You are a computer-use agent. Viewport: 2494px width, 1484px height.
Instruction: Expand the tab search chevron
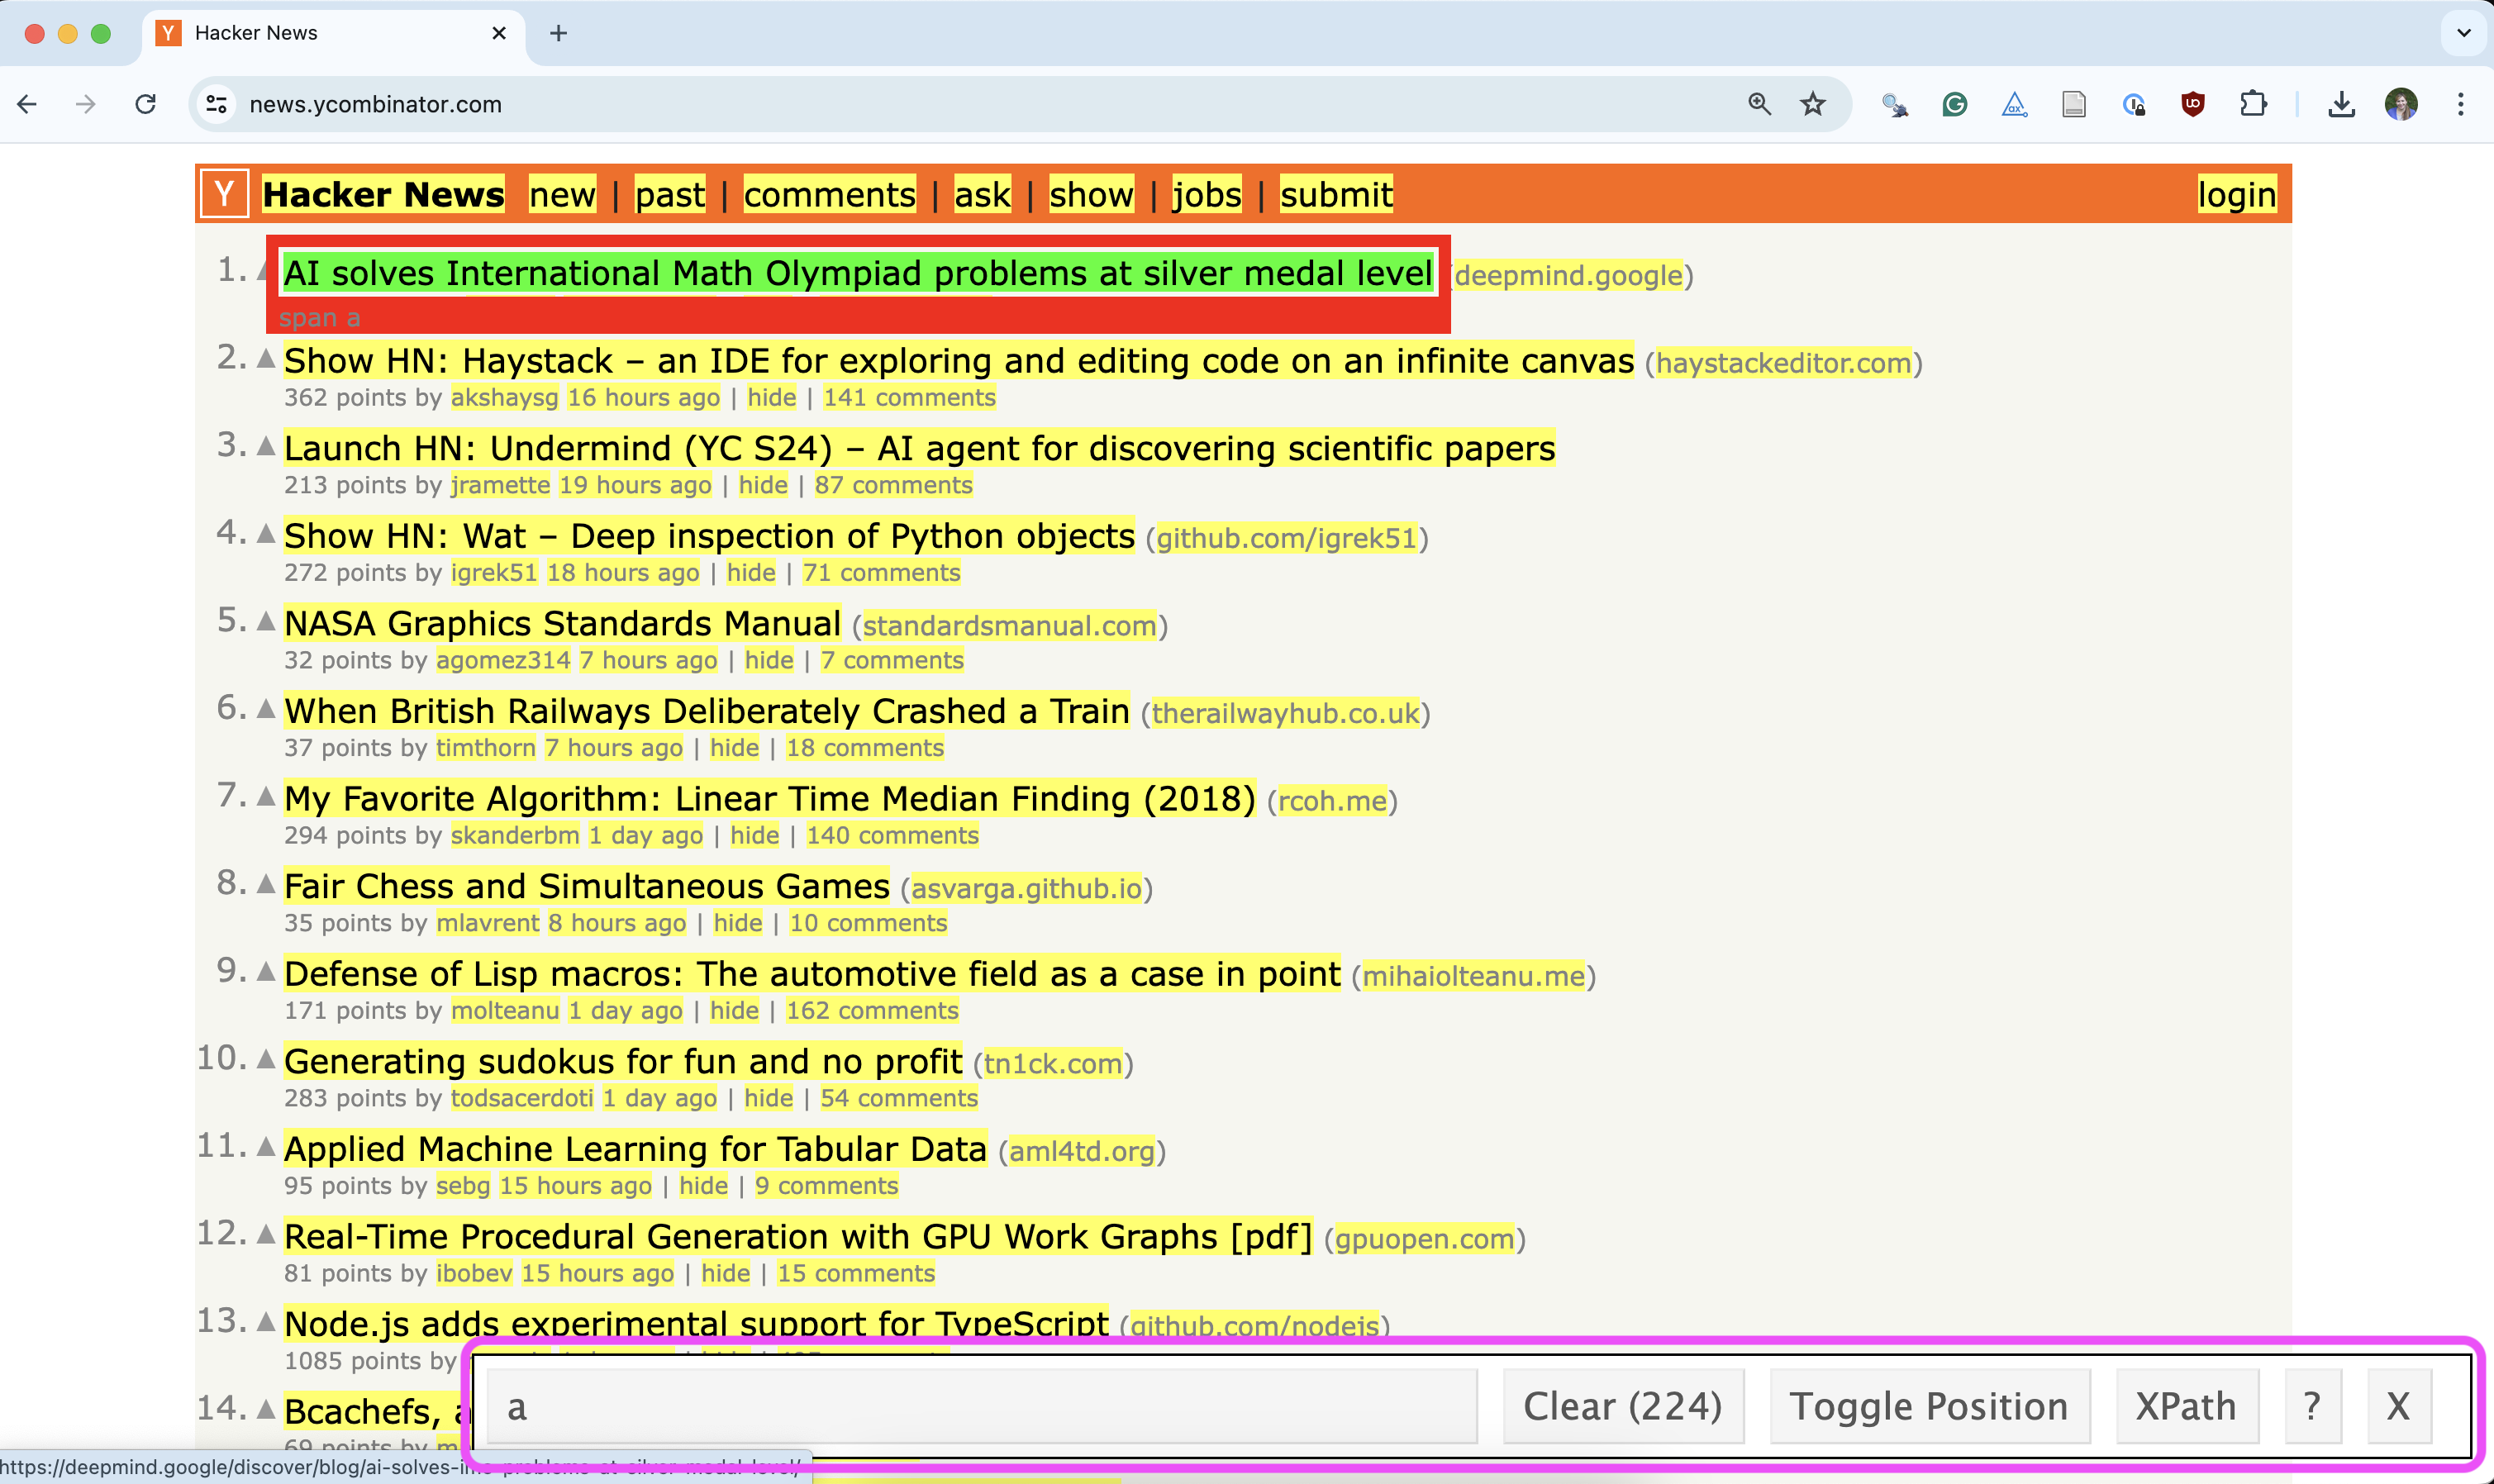point(2463,33)
